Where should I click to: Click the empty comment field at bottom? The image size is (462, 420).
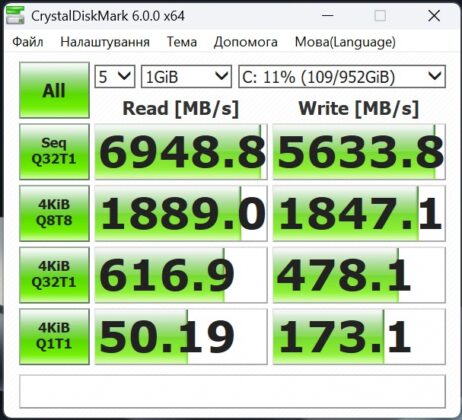point(232,391)
